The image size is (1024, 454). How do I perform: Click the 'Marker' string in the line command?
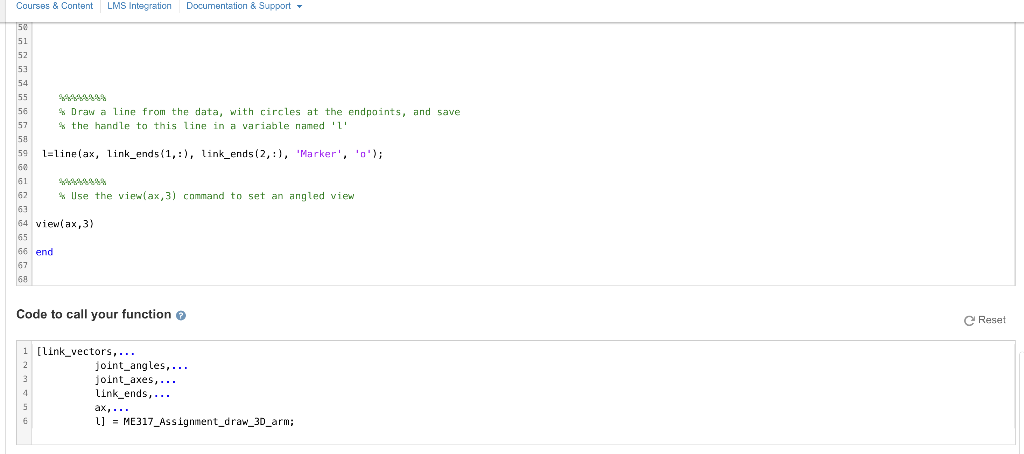click(319, 154)
